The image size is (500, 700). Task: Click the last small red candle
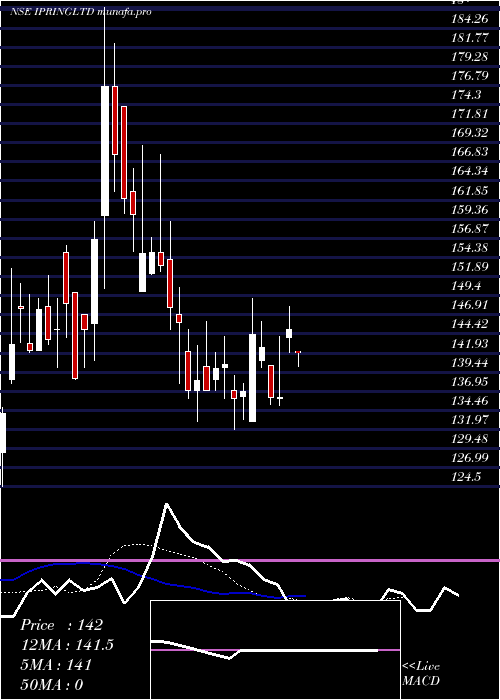click(x=298, y=352)
